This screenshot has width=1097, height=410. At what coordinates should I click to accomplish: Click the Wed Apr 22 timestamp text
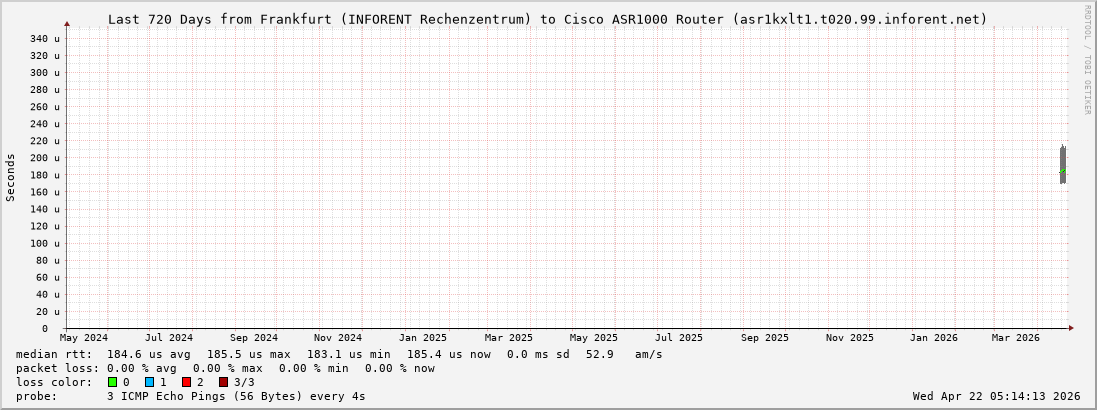click(x=996, y=396)
